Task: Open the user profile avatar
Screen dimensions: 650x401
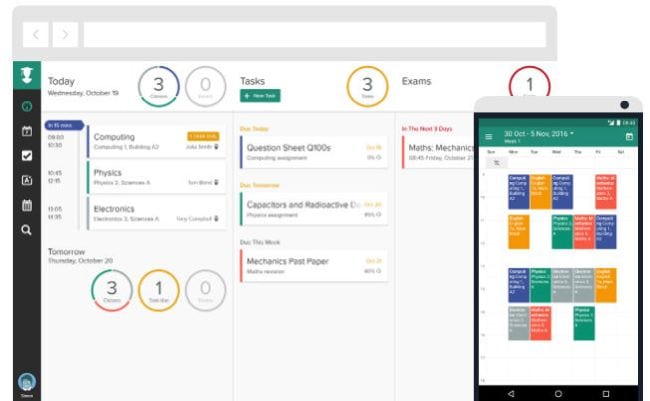Action: click(26, 381)
